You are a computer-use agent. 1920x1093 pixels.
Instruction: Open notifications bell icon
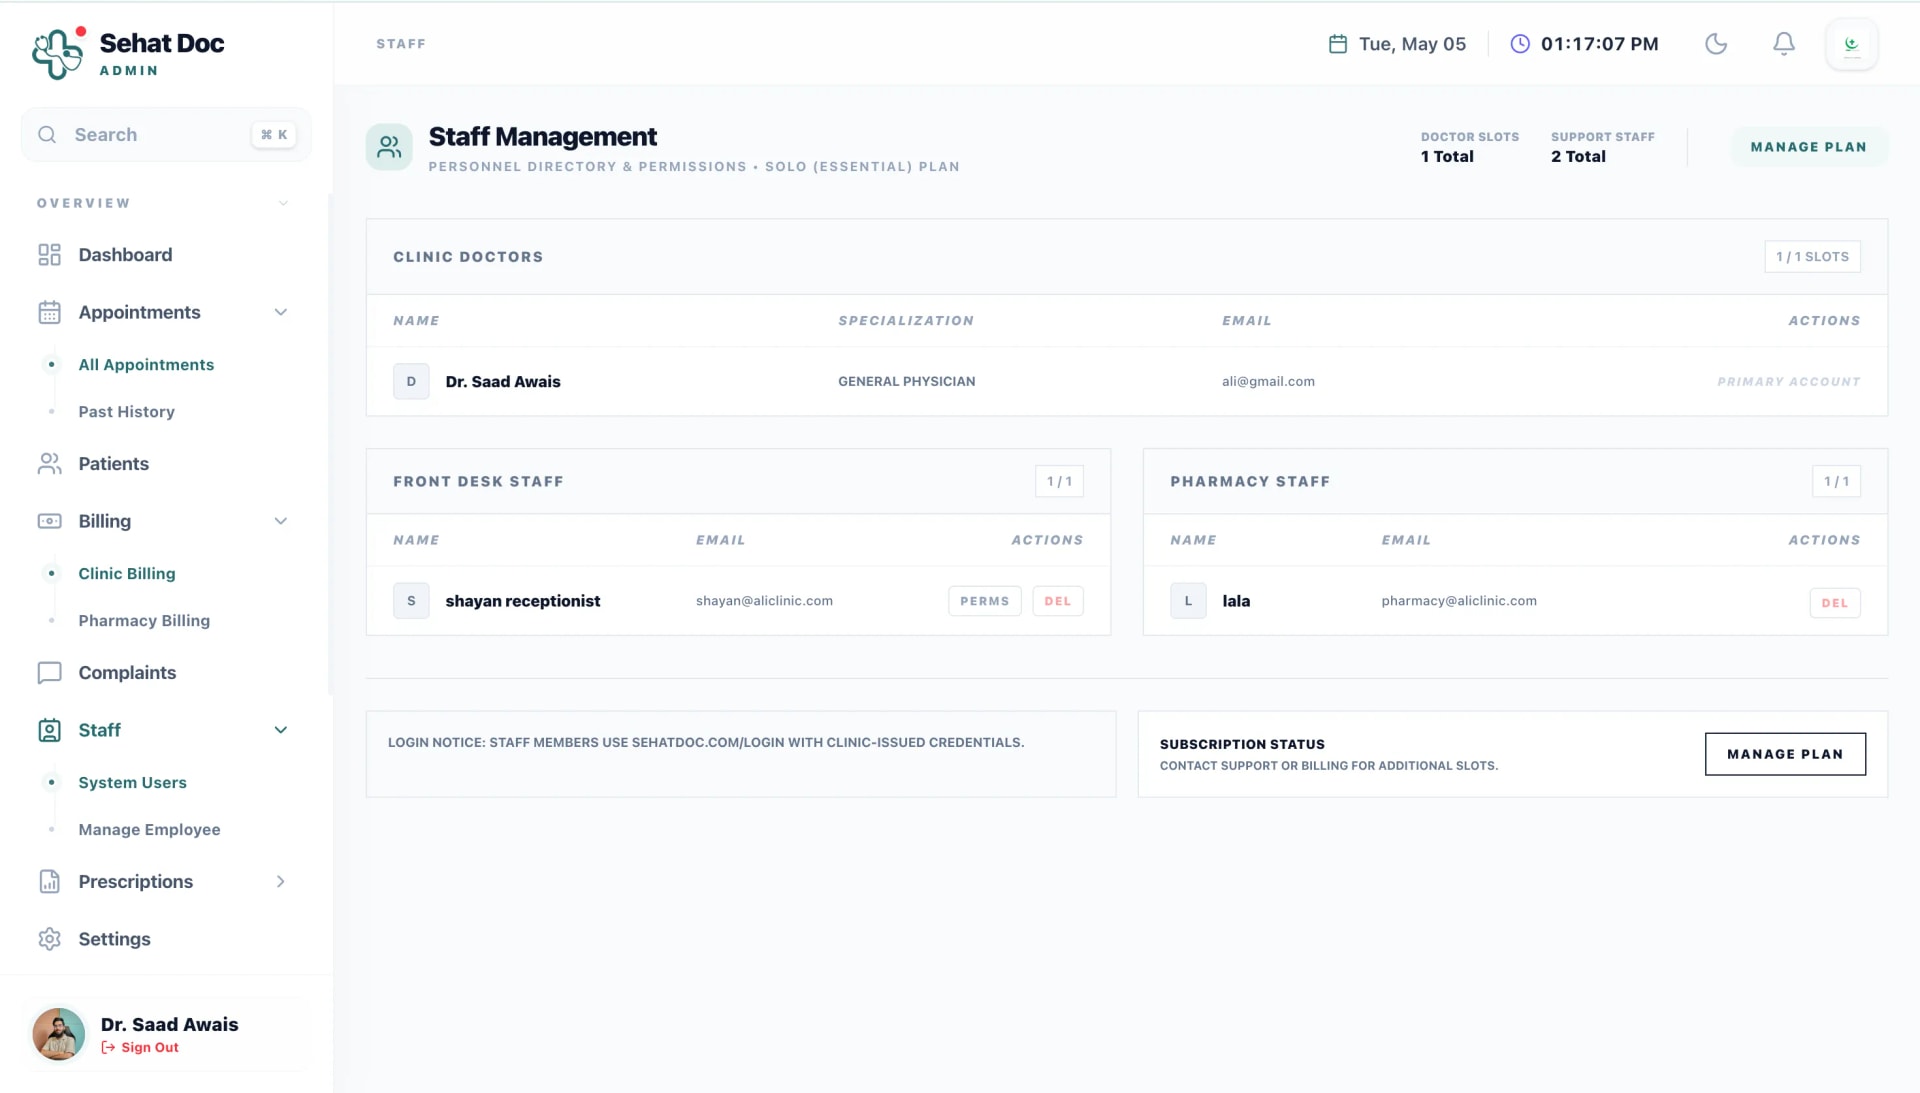(x=1784, y=44)
